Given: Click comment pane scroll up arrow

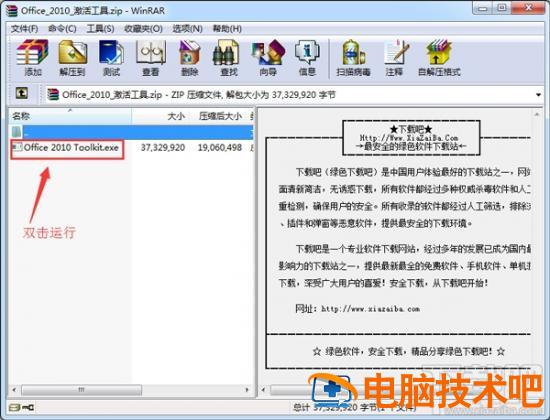Looking at the screenshot, I should [x=536, y=114].
